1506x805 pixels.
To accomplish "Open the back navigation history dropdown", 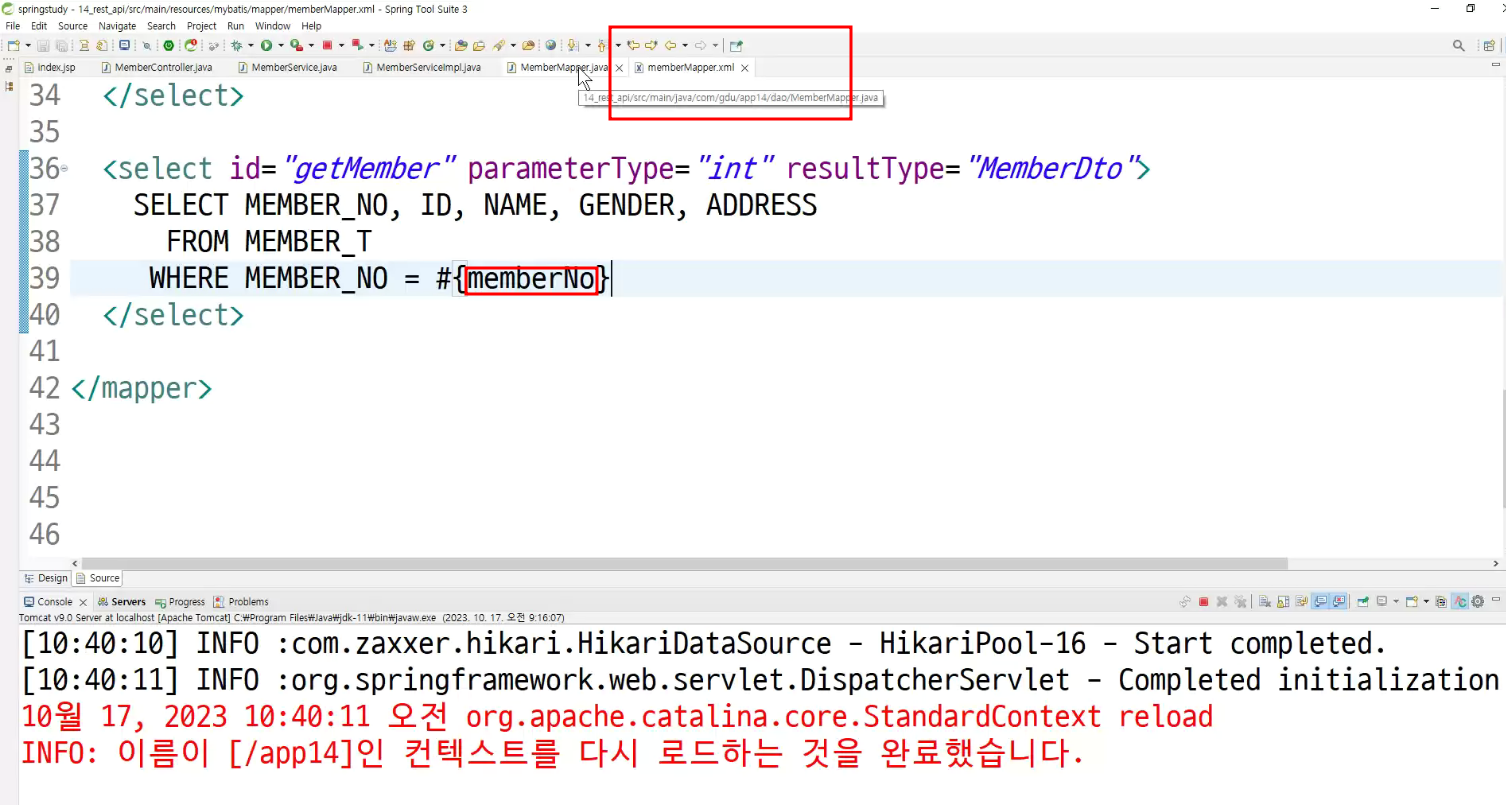I will tap(684, 45).
